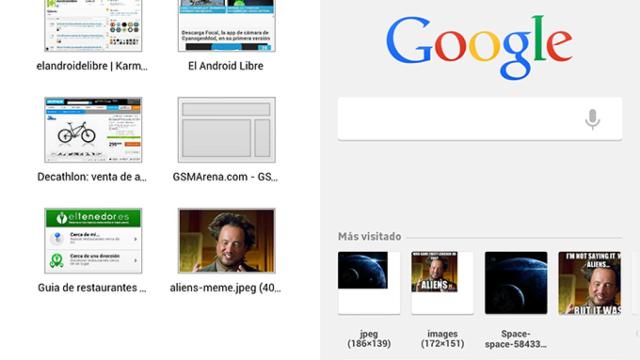Open the Google logo
The image size is (640, 360).
point(479,47)
